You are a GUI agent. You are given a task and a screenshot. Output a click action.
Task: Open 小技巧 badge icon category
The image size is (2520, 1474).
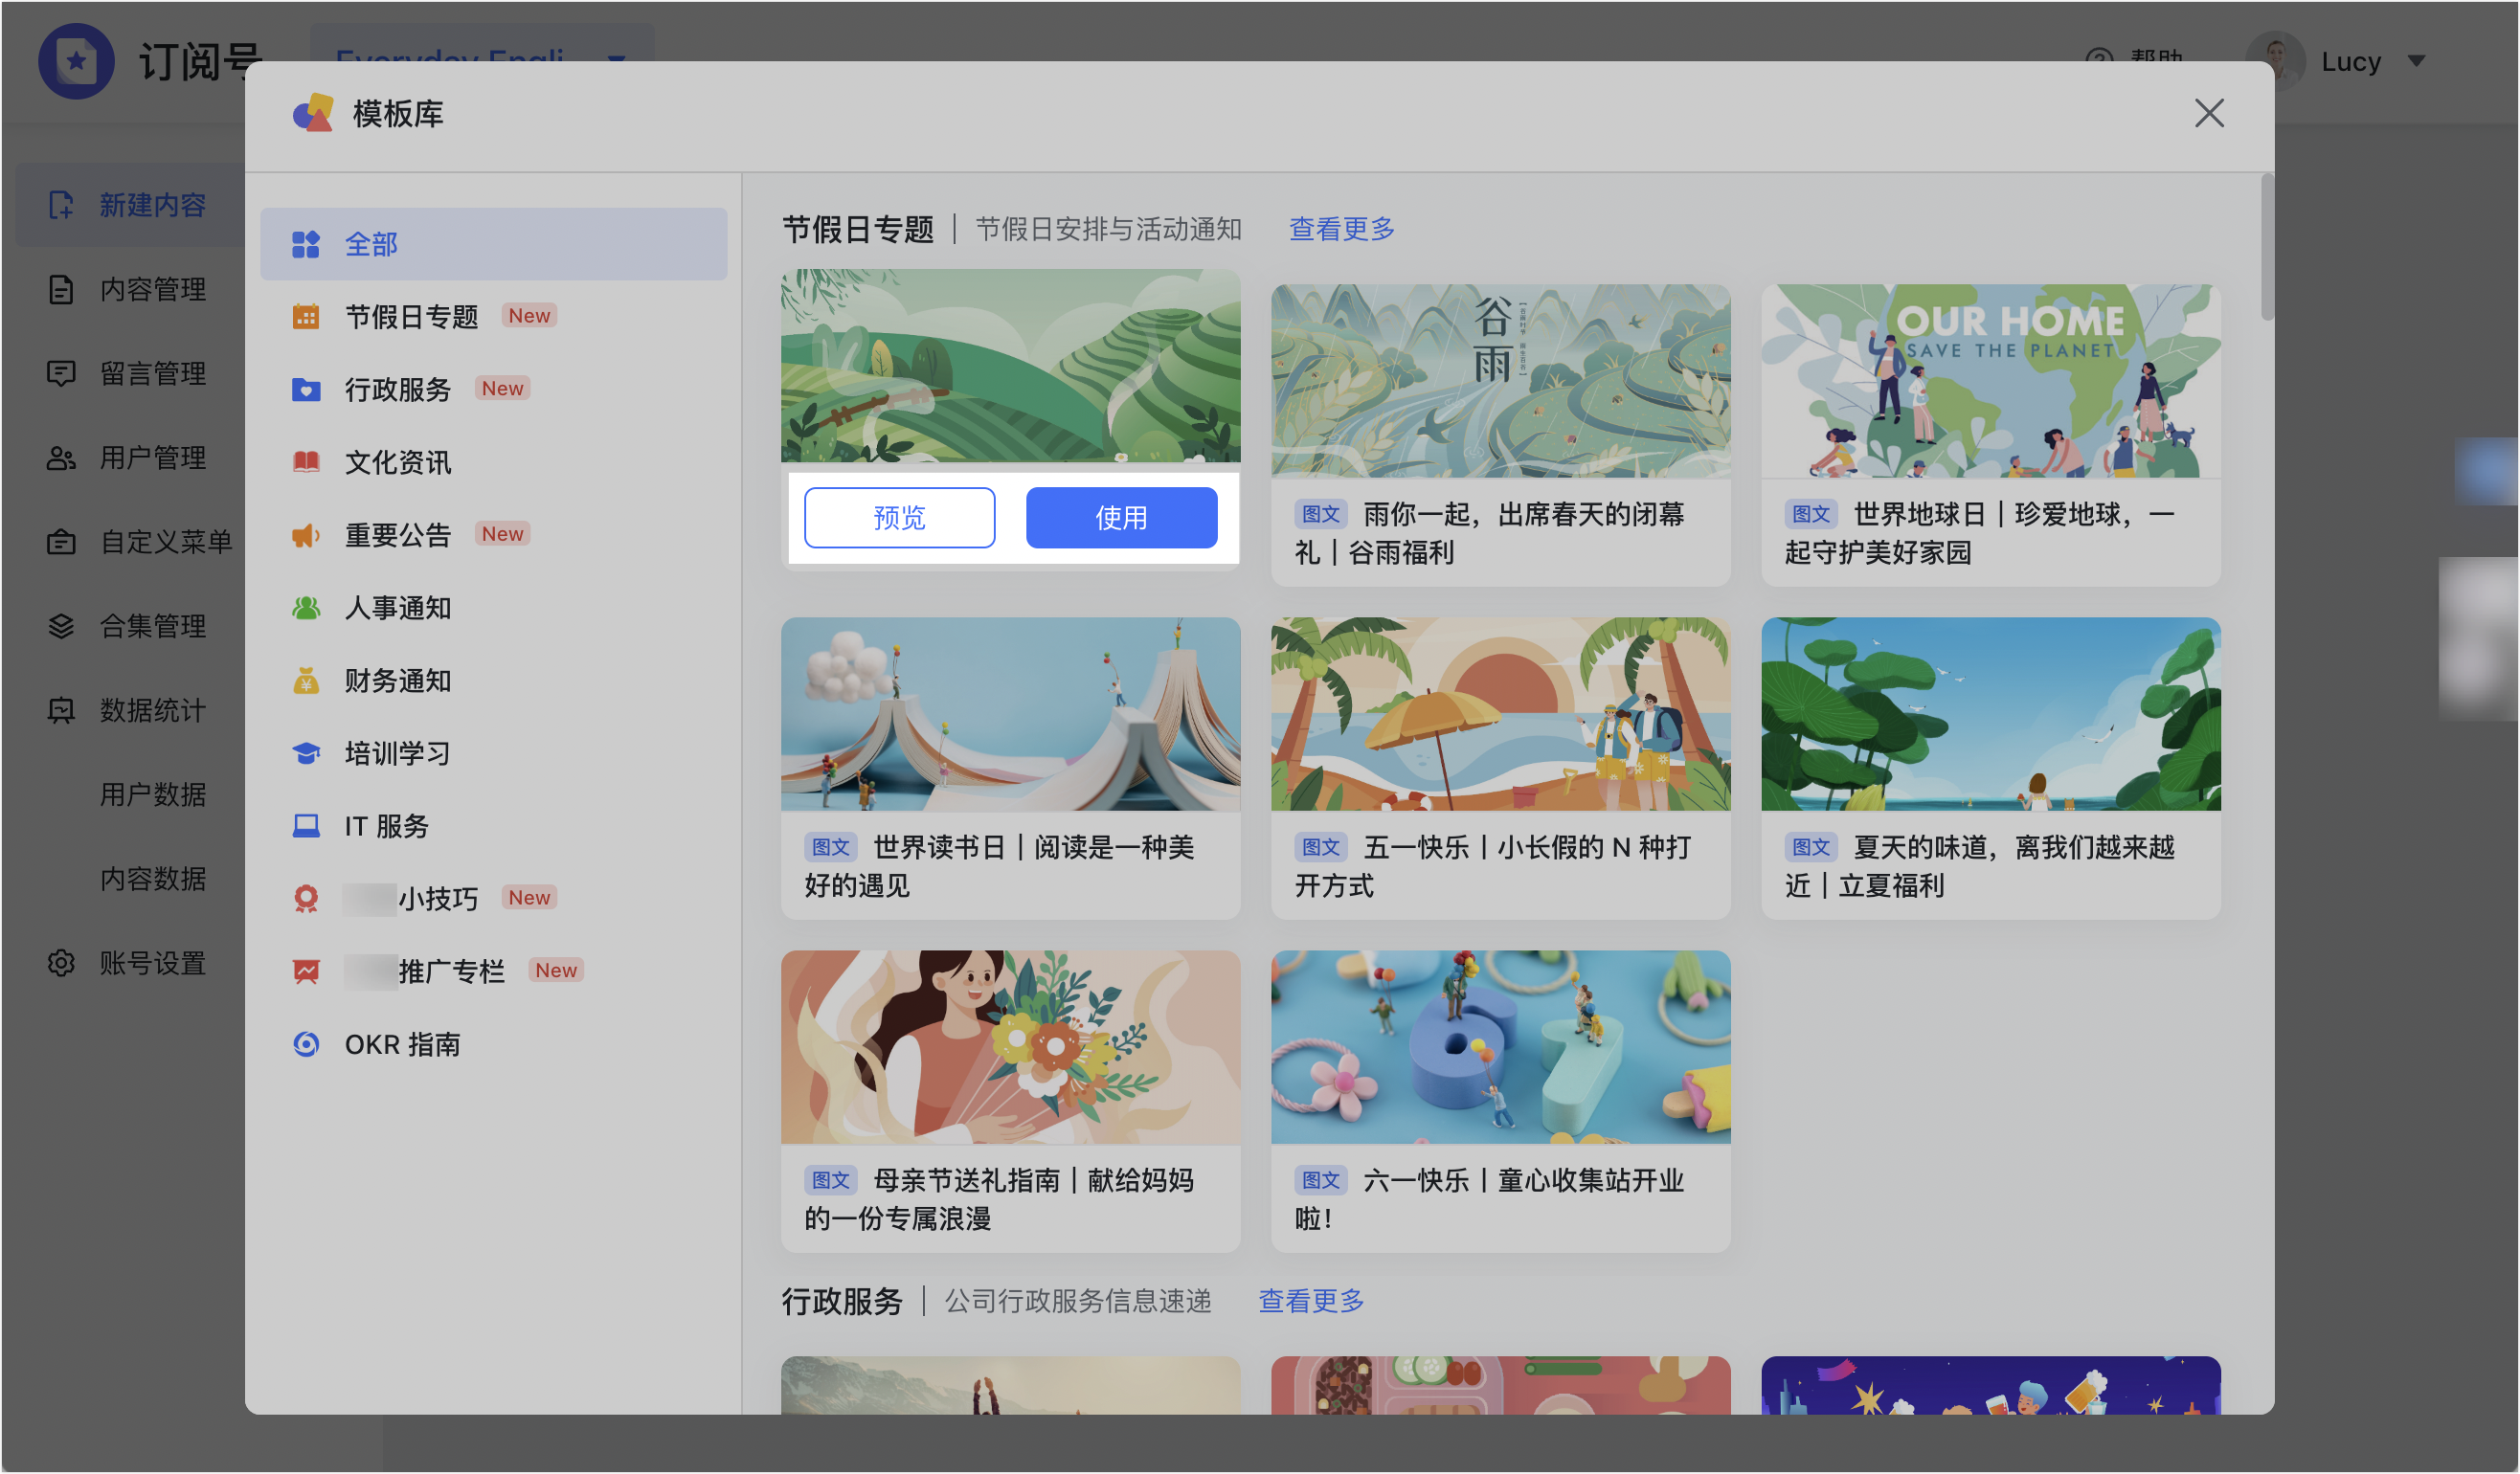click(305, 899)
